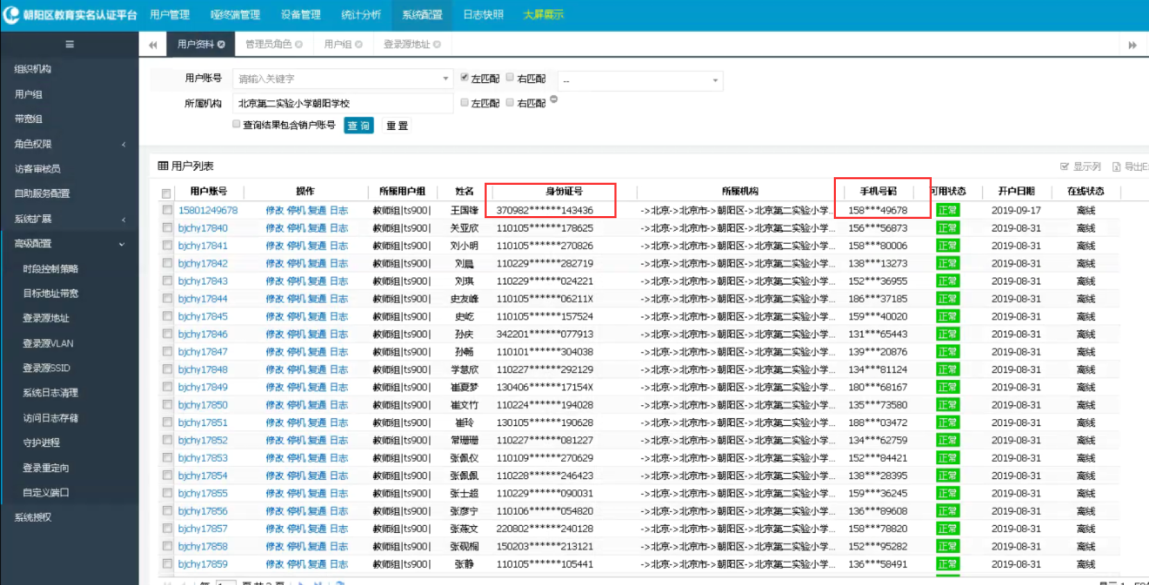Close the 管理员角色 tab via its close icon
This screenshot has height=585, width=1149.
pyautogui.click(x=299, y=45)
